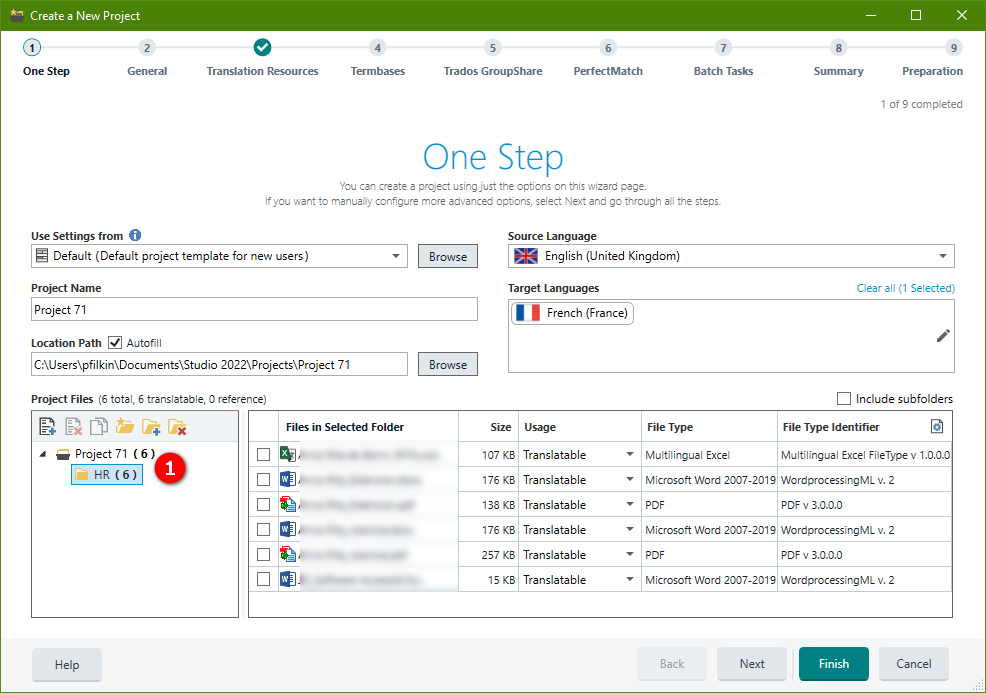Click the Cancel button

click(x=914, y=663)
